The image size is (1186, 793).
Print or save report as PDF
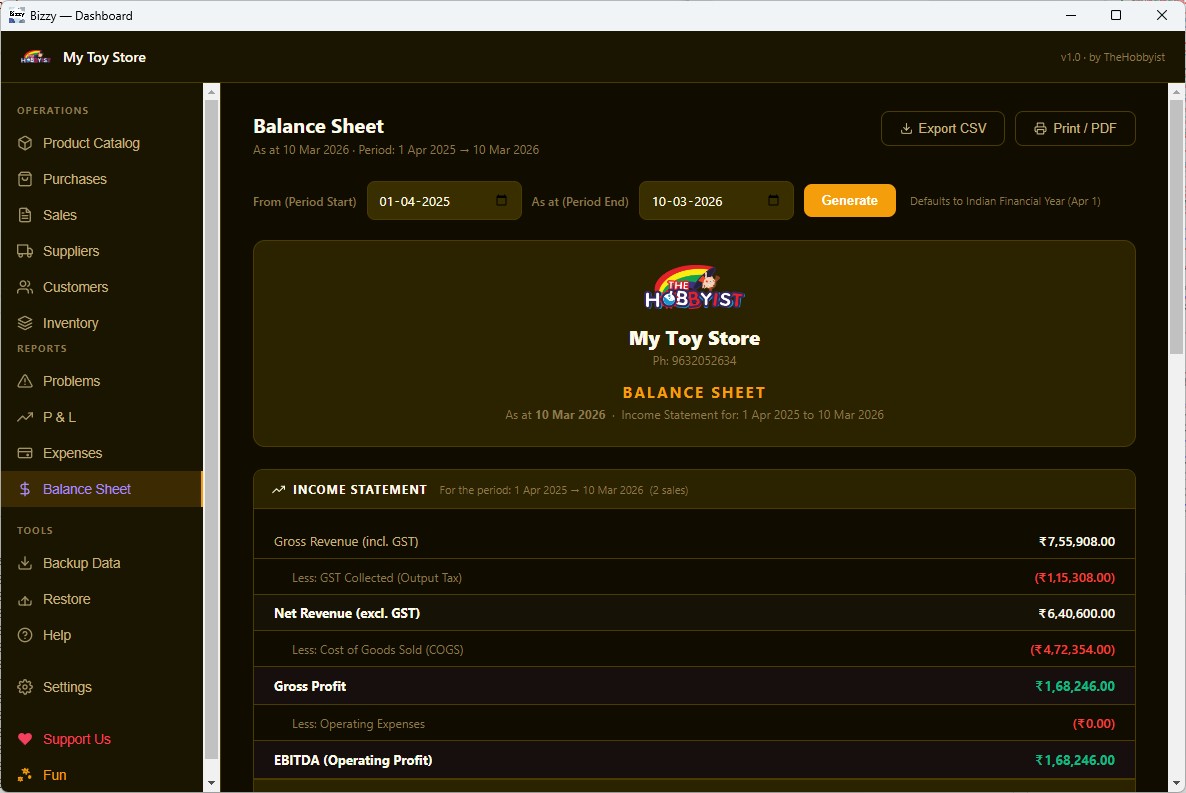(1075, 129)
